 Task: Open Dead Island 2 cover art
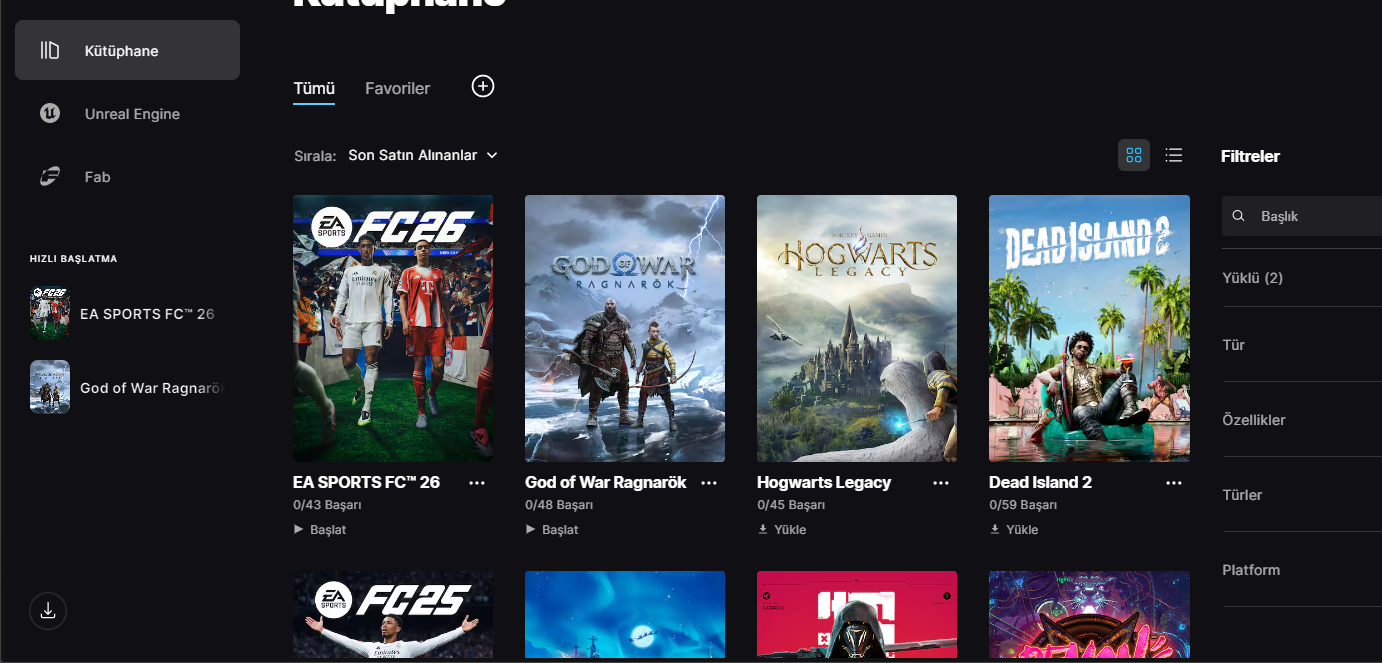(1089, 328)
